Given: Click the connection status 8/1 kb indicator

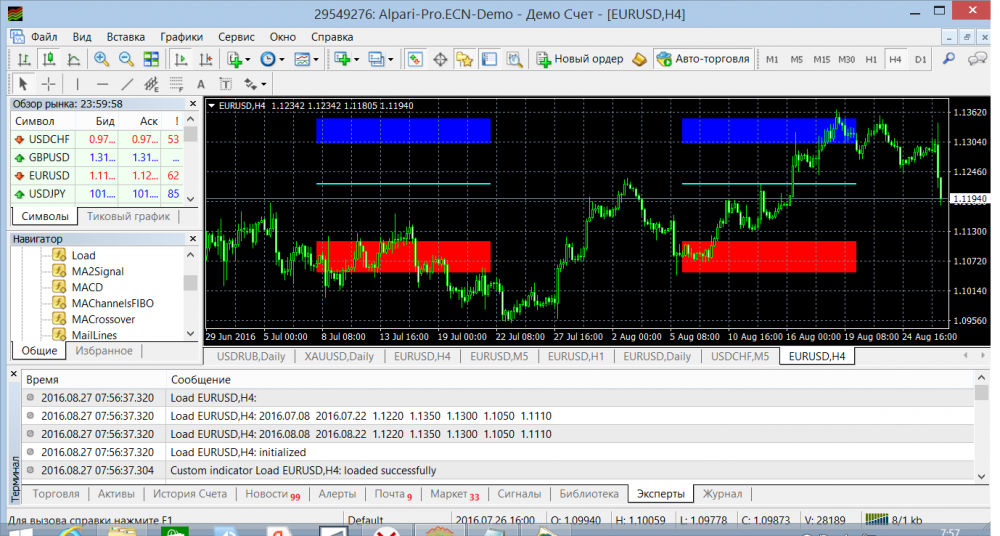Looking at the screenshot, I should (894, 519).
